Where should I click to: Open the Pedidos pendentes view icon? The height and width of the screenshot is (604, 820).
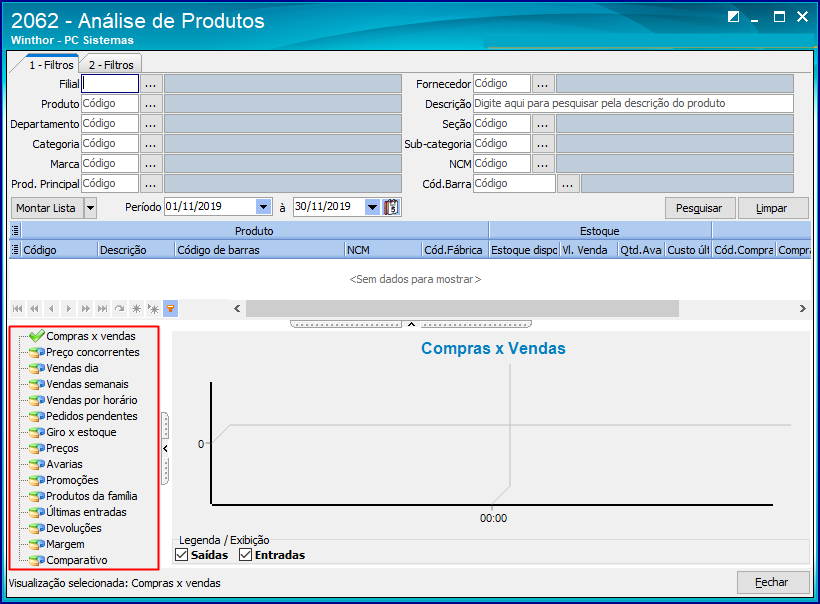37,416
